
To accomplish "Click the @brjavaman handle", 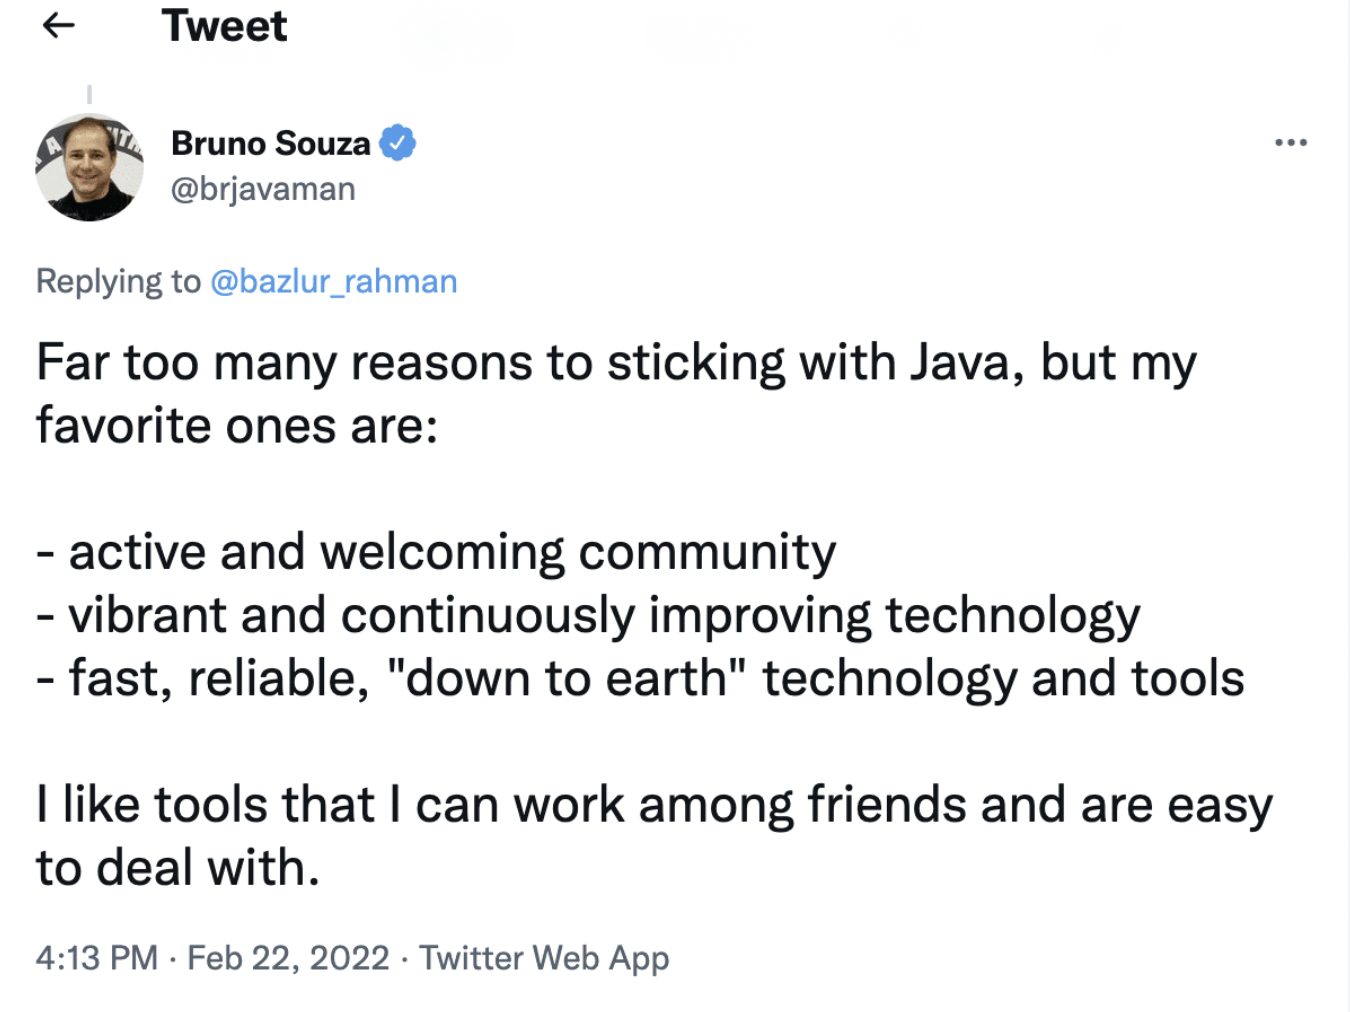I will (262, 188).
